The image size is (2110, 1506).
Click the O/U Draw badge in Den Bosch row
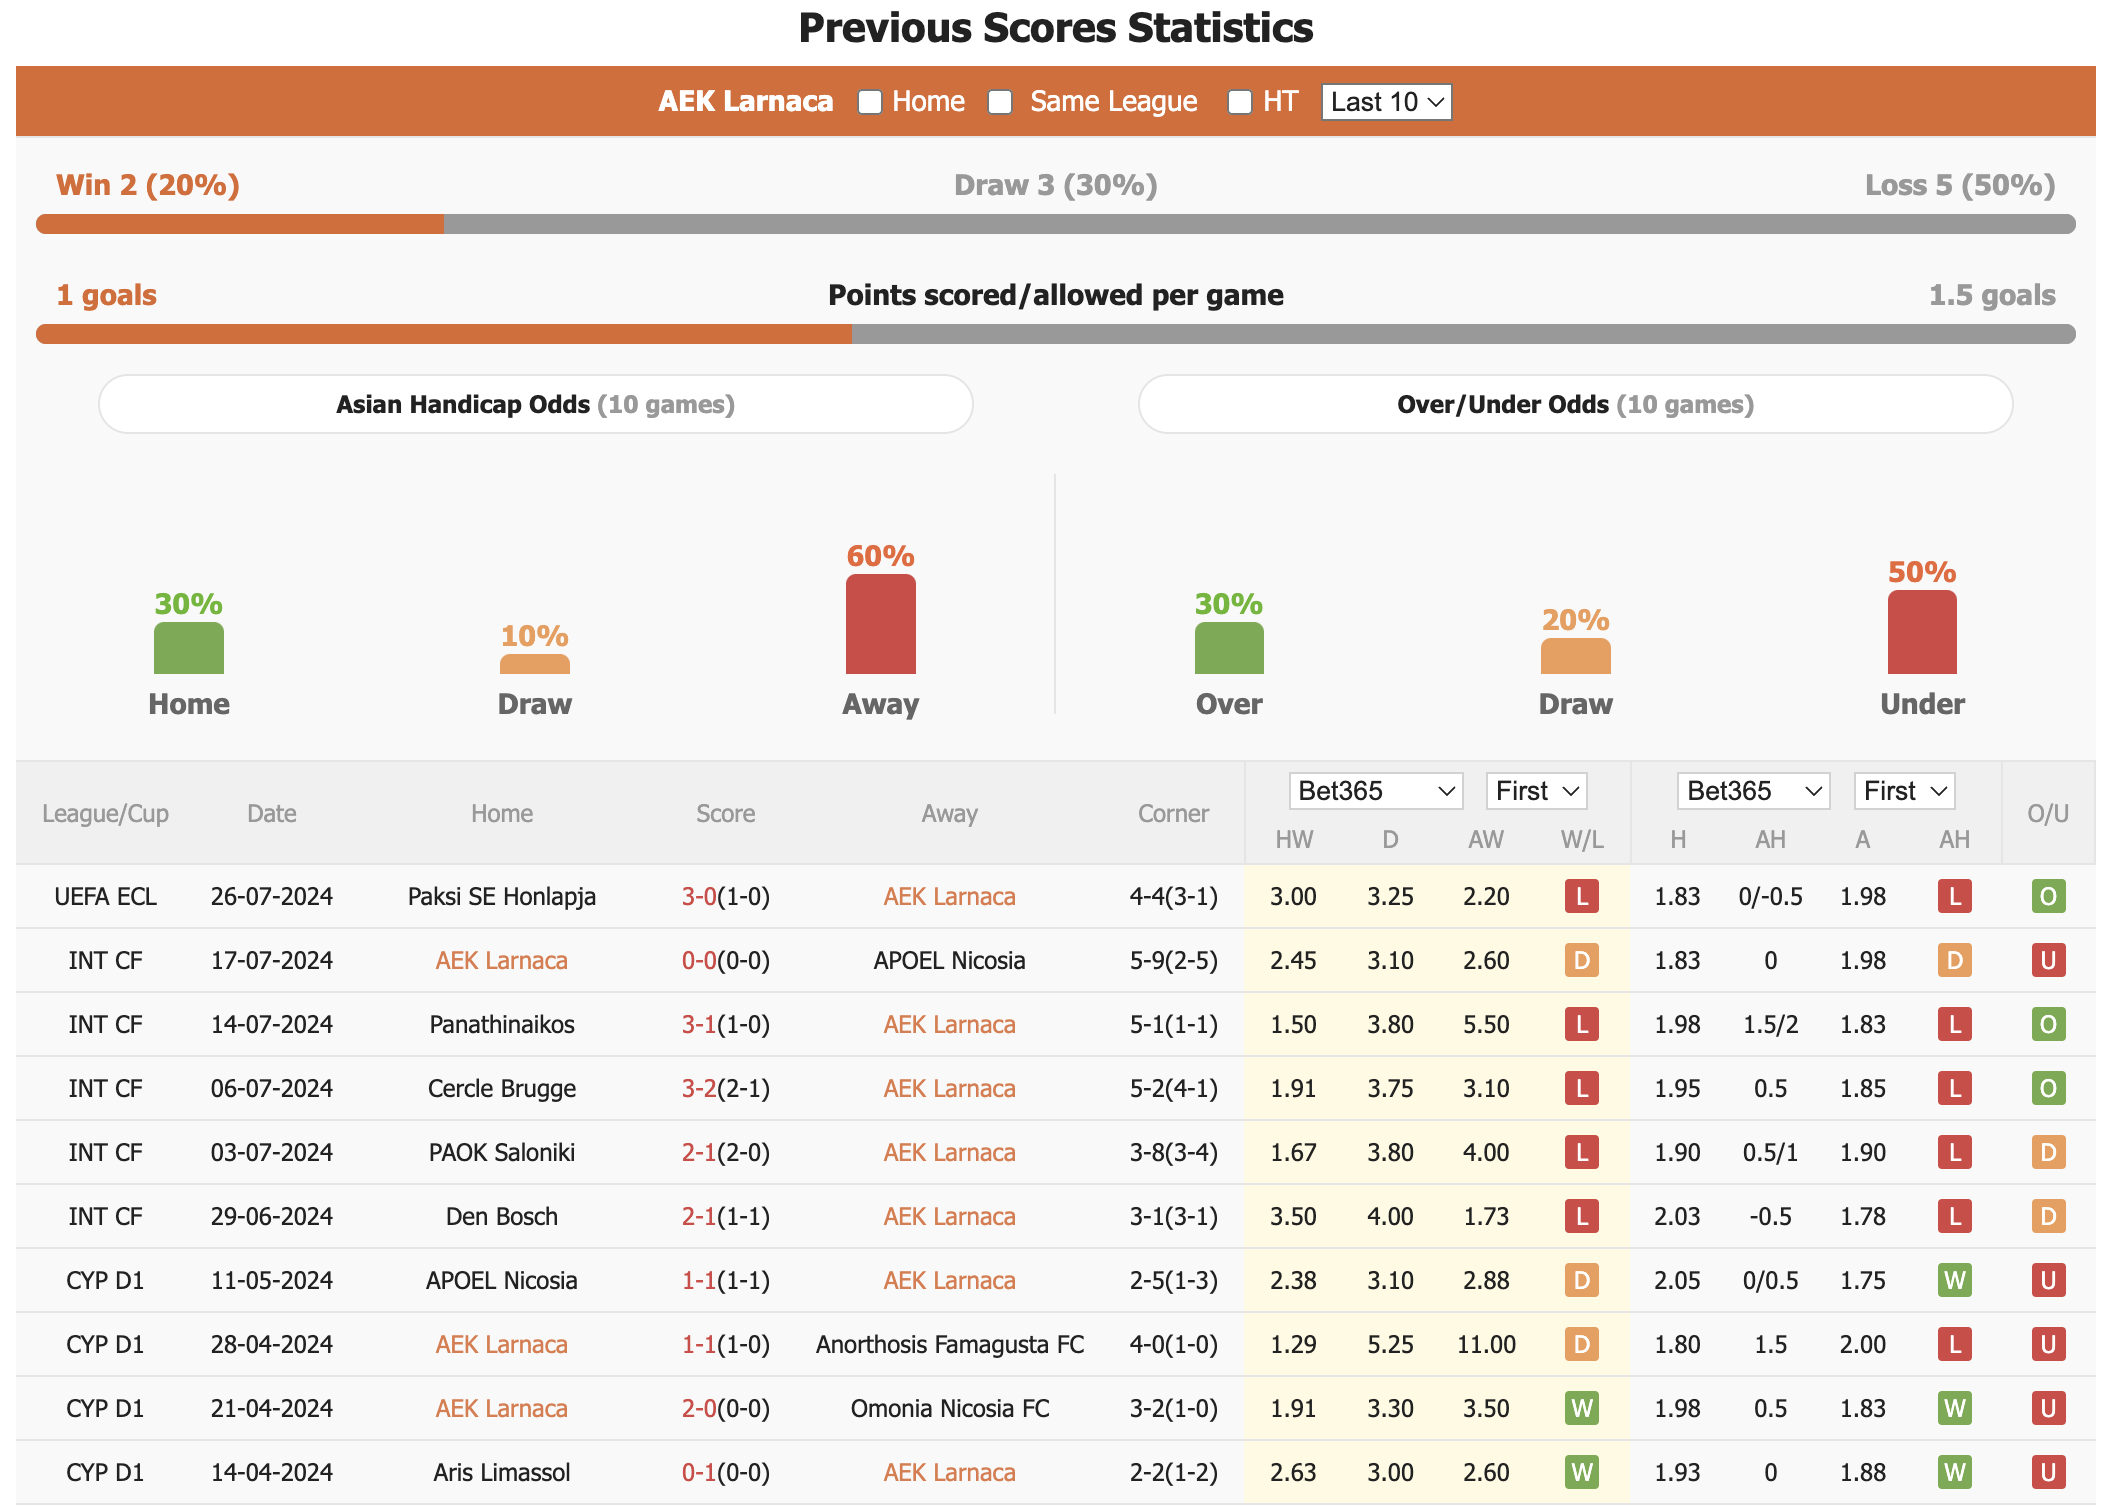pos(2048,1216)
